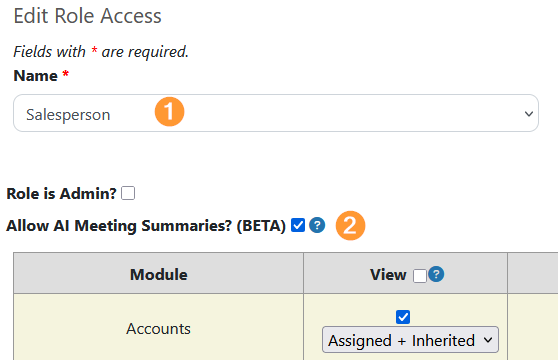Click the help icon next to View header

pyautogui.click(x=436, y=274)
